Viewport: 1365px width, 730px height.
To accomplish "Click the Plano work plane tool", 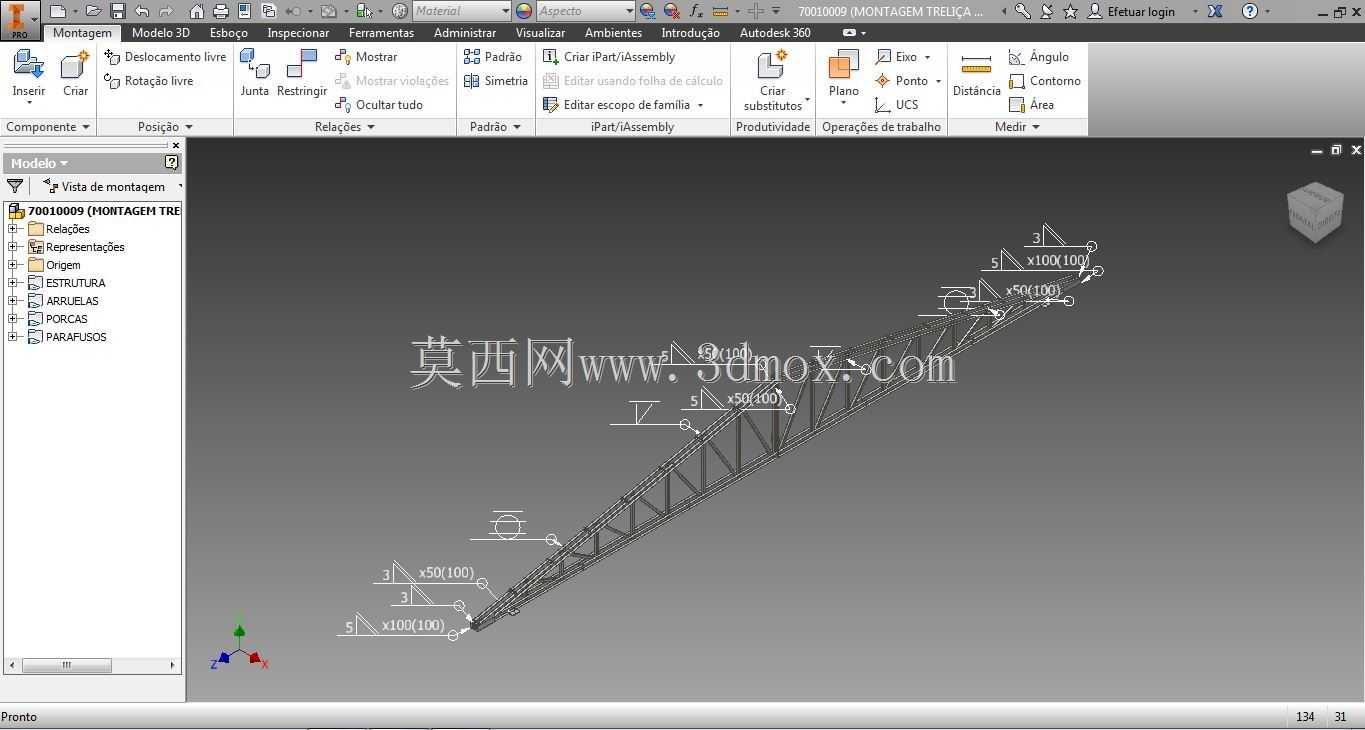I will (x=844, y=75).
